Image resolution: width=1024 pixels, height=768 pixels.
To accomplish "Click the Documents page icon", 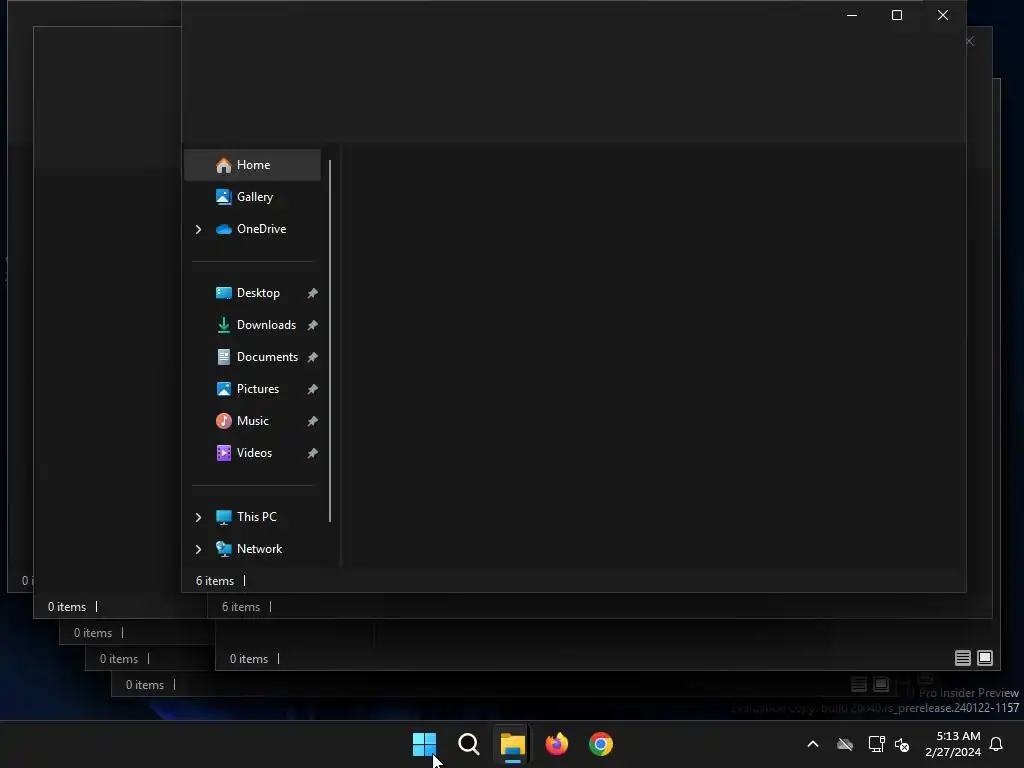I will (x=223, y=357).
